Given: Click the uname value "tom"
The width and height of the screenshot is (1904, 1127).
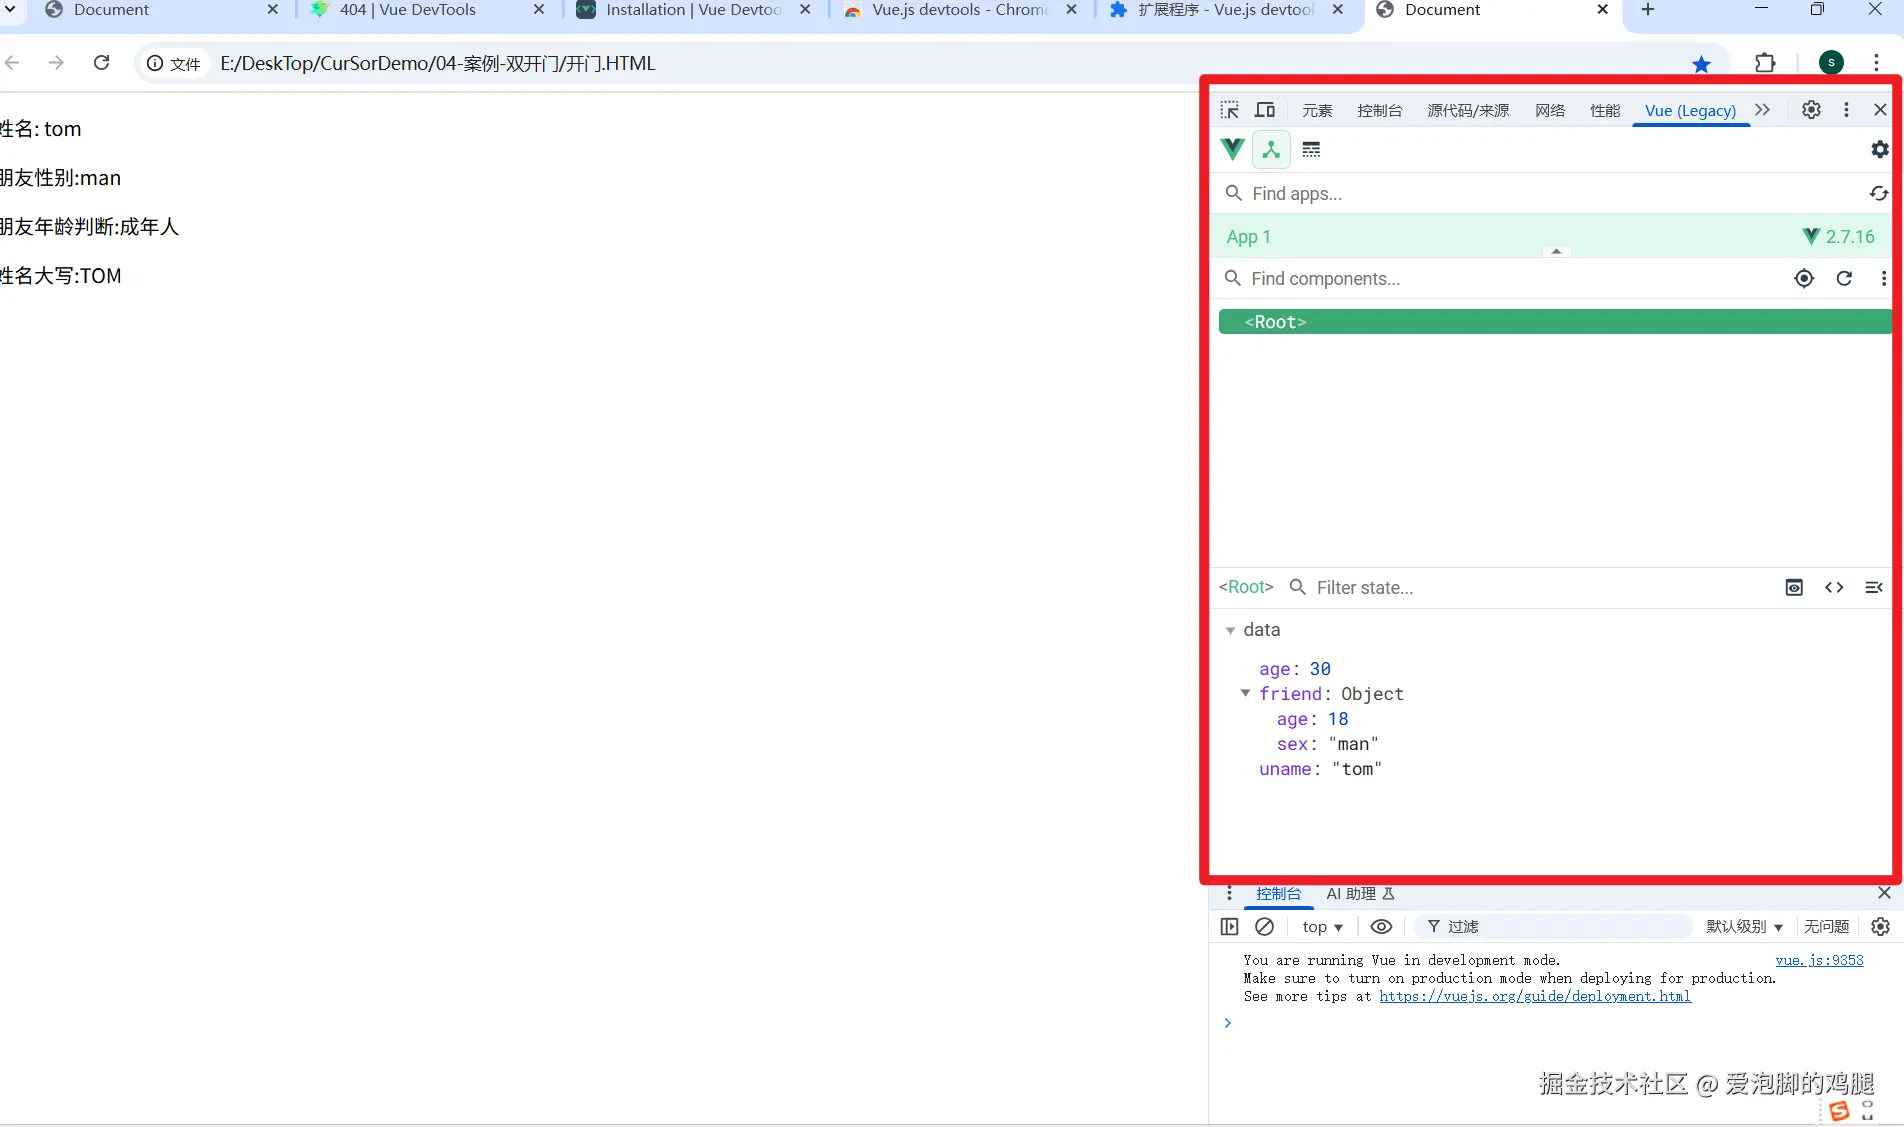Looking at the screenshot, I should click(1357, 769).
